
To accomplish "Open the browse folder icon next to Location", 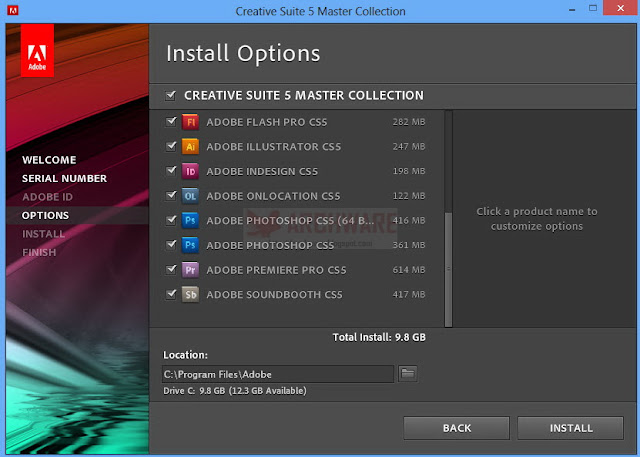I will (x=407, y=373).
